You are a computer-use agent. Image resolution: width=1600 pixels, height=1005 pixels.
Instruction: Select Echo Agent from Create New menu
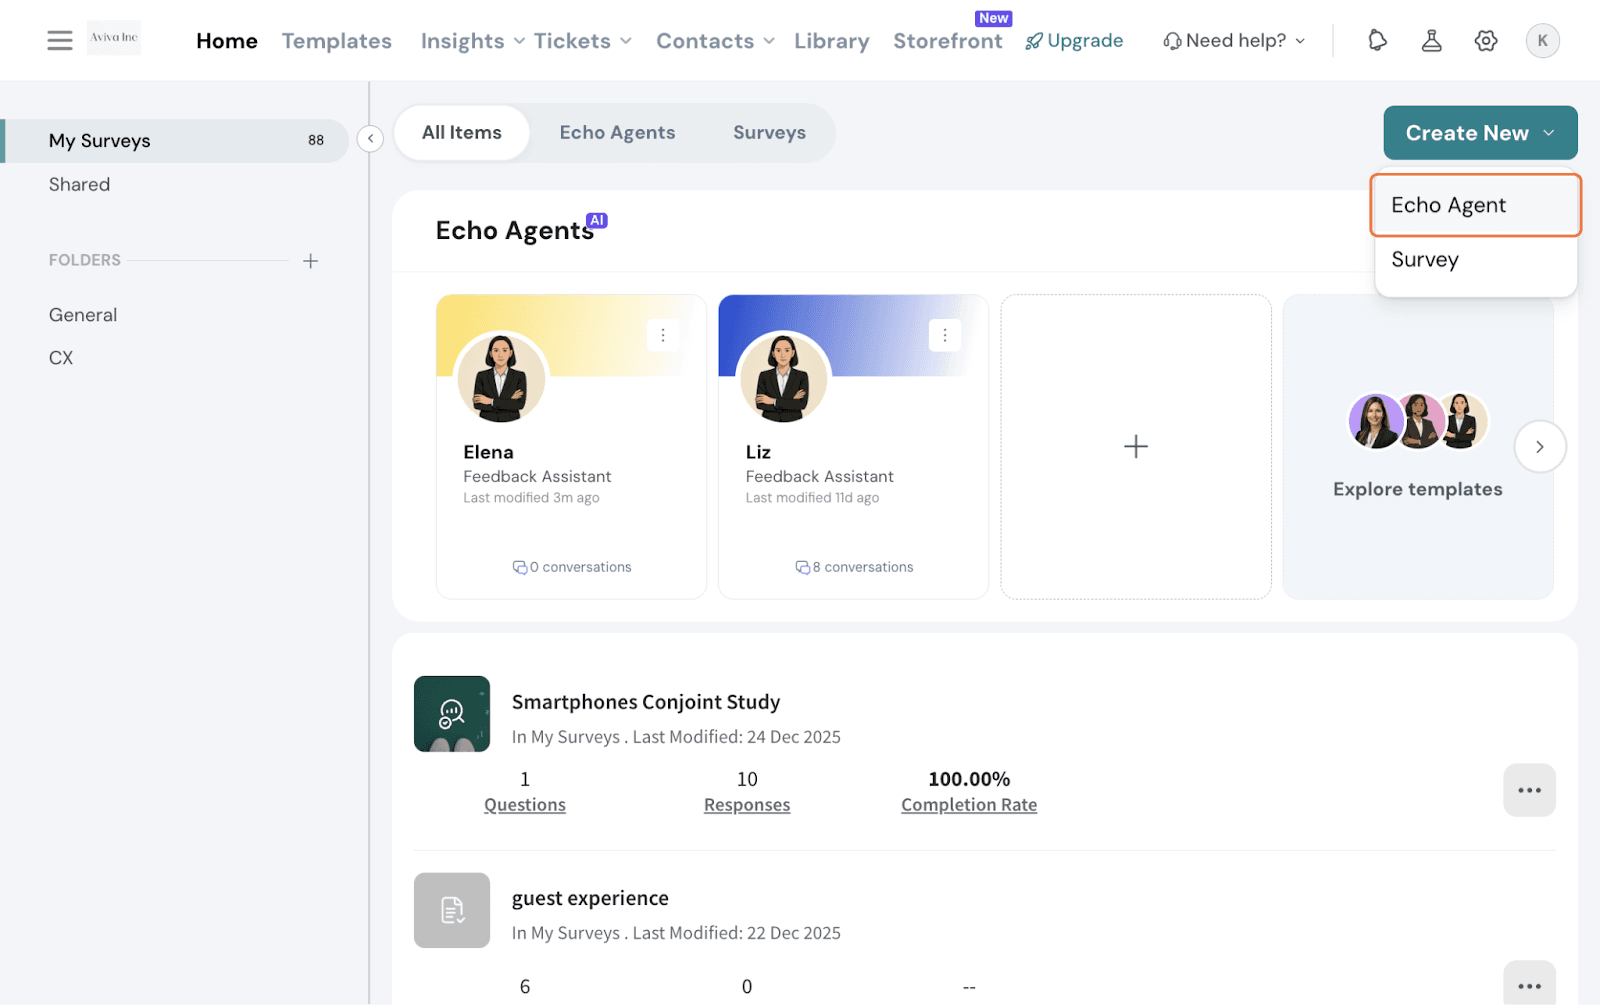1448,205
